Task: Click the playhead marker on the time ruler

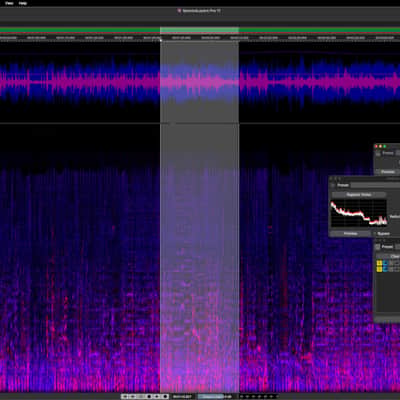Action: point(161,40)
